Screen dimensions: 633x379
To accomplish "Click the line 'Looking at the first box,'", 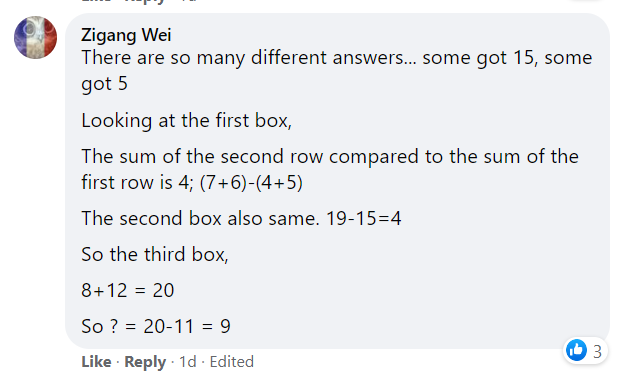I will [186, 120].
